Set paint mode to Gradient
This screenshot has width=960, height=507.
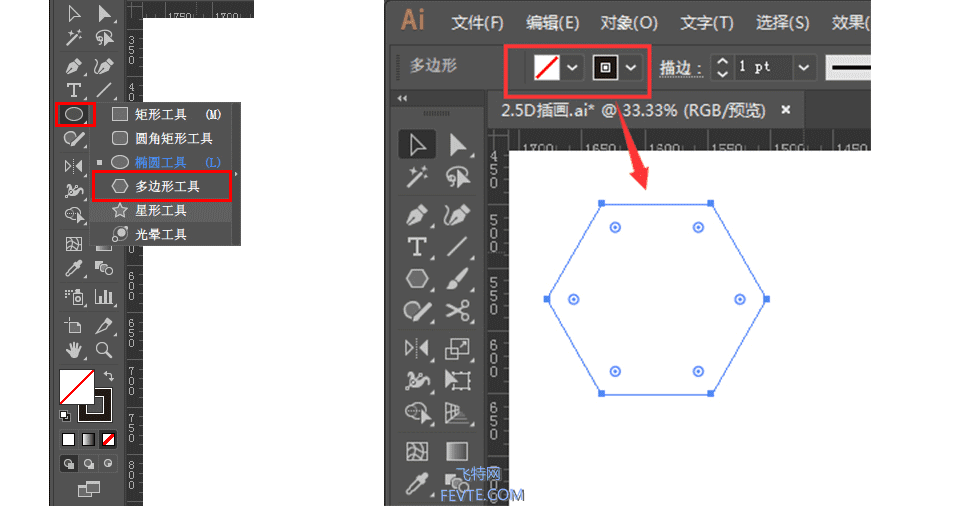point(88,440)
